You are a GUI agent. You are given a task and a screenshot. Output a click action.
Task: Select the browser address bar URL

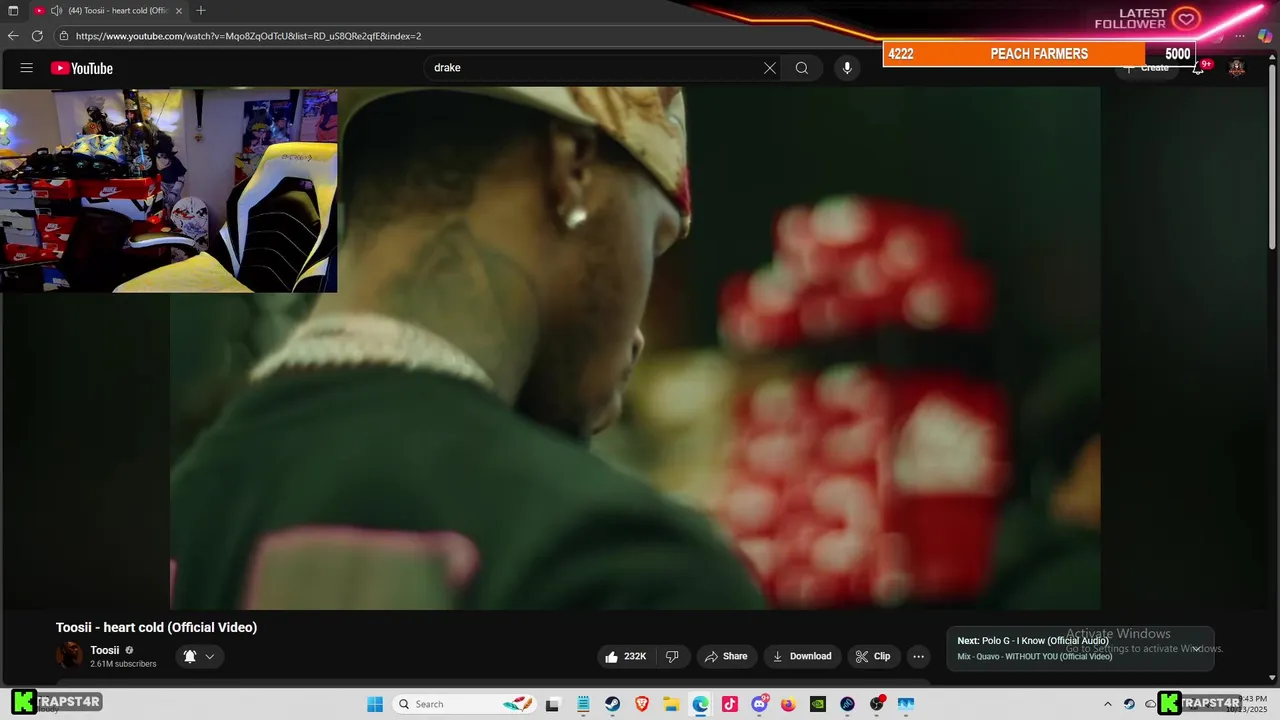pos(248,36)
